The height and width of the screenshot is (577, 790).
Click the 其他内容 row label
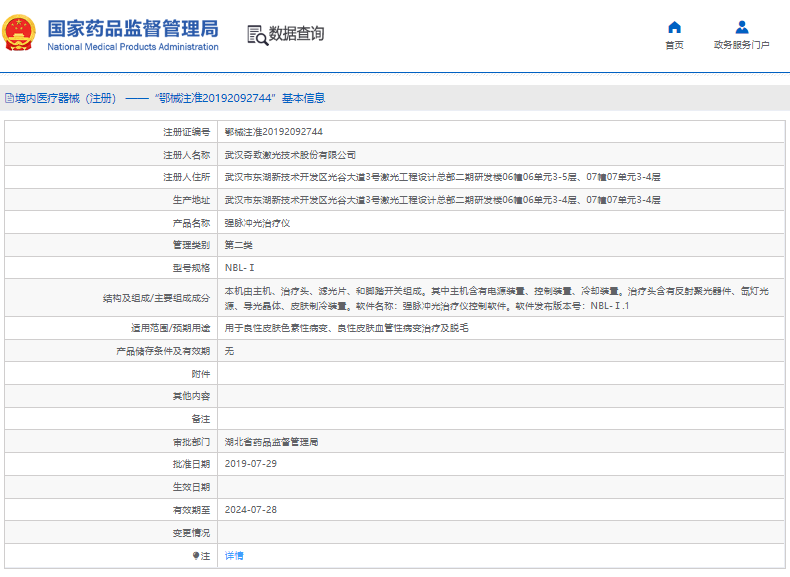[191, 396]
